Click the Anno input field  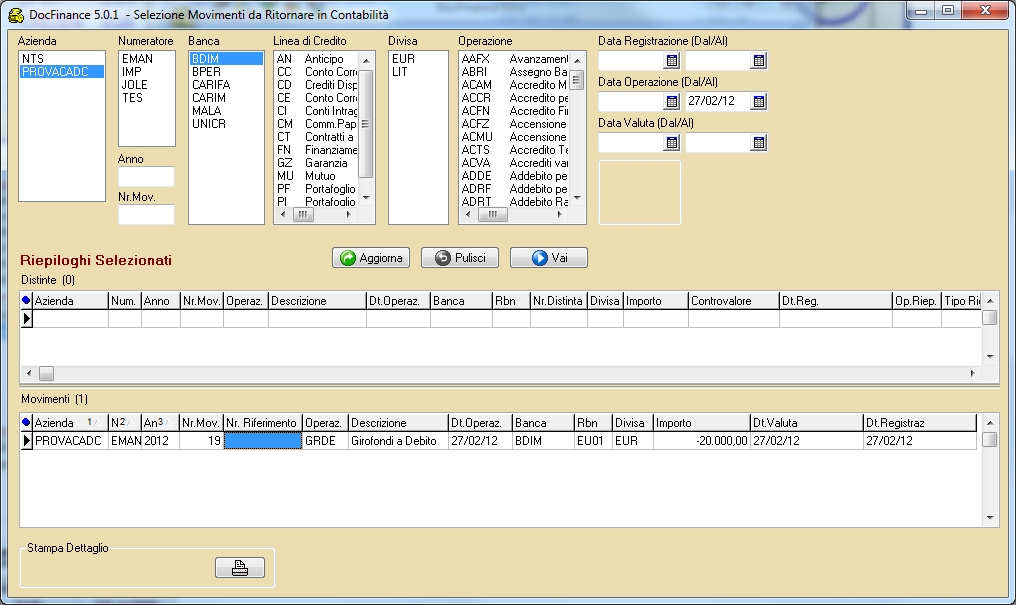[146, 177]
